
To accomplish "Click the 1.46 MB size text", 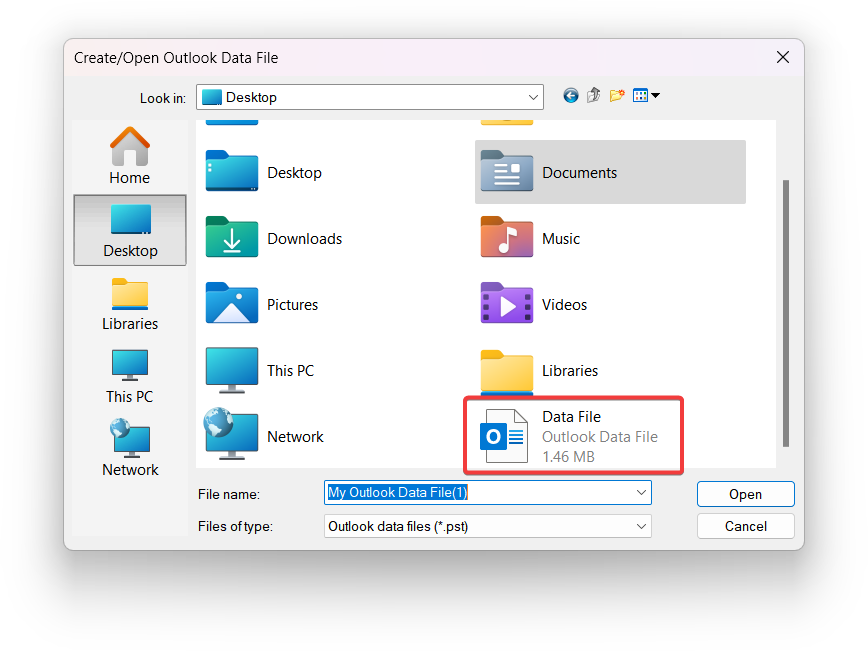I will [x=568, y=457].
